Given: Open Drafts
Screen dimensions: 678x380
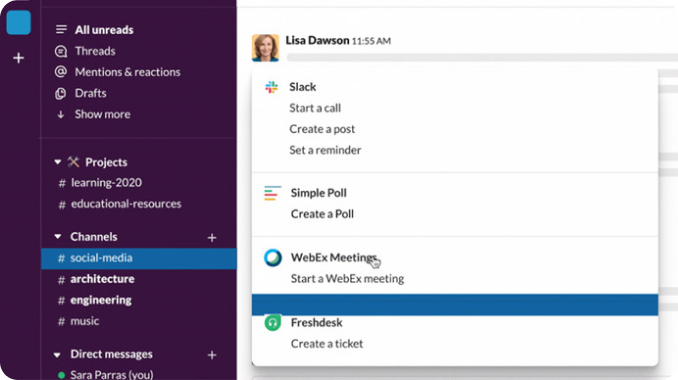Looking at the screenshot, I should click(x=90, y=93).
